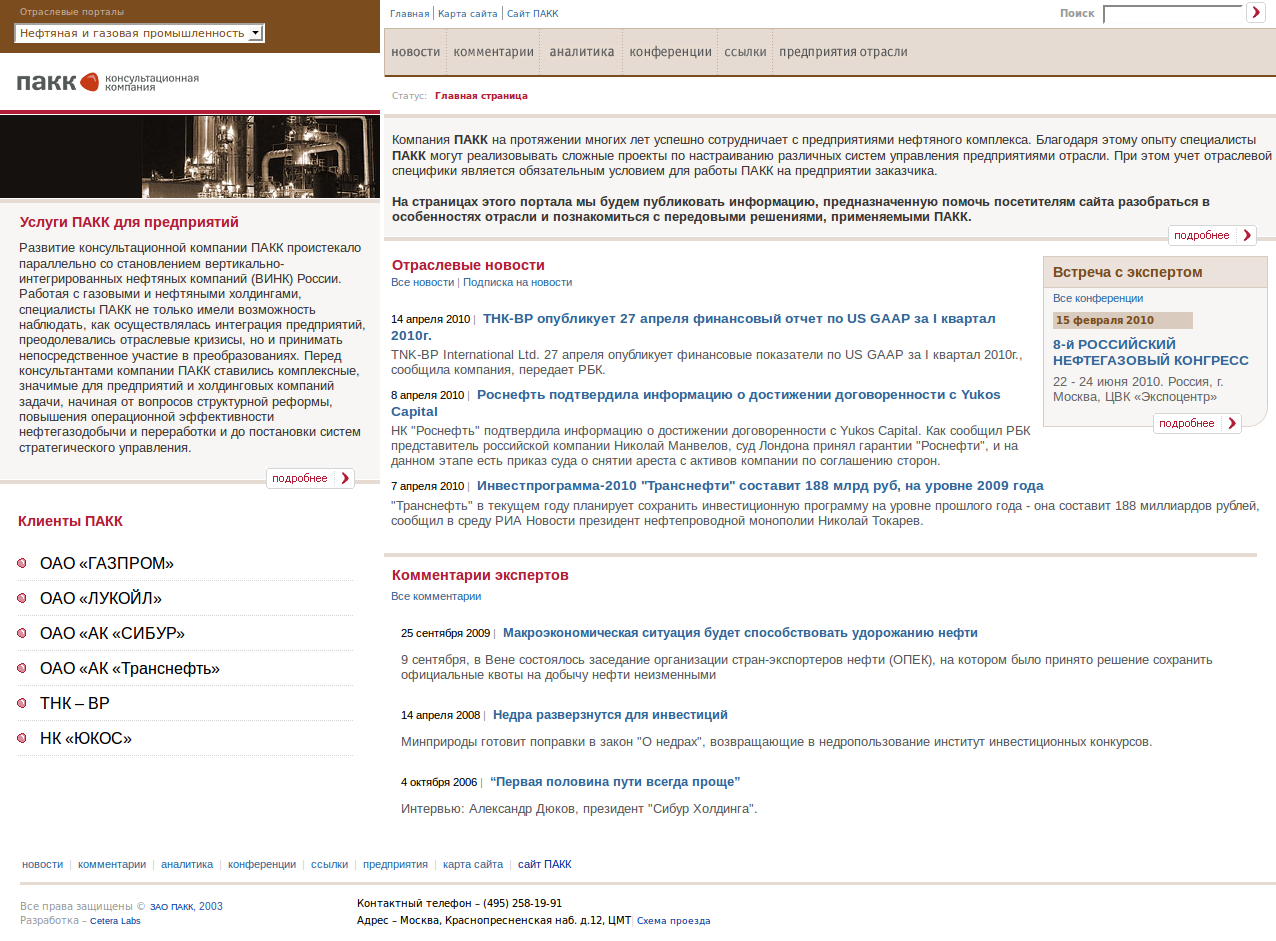This screenshot has height=941, width=1276.
Task: Click the bullet icon beside НК «ЮКОС»
Action: click(x=22, y=739)
